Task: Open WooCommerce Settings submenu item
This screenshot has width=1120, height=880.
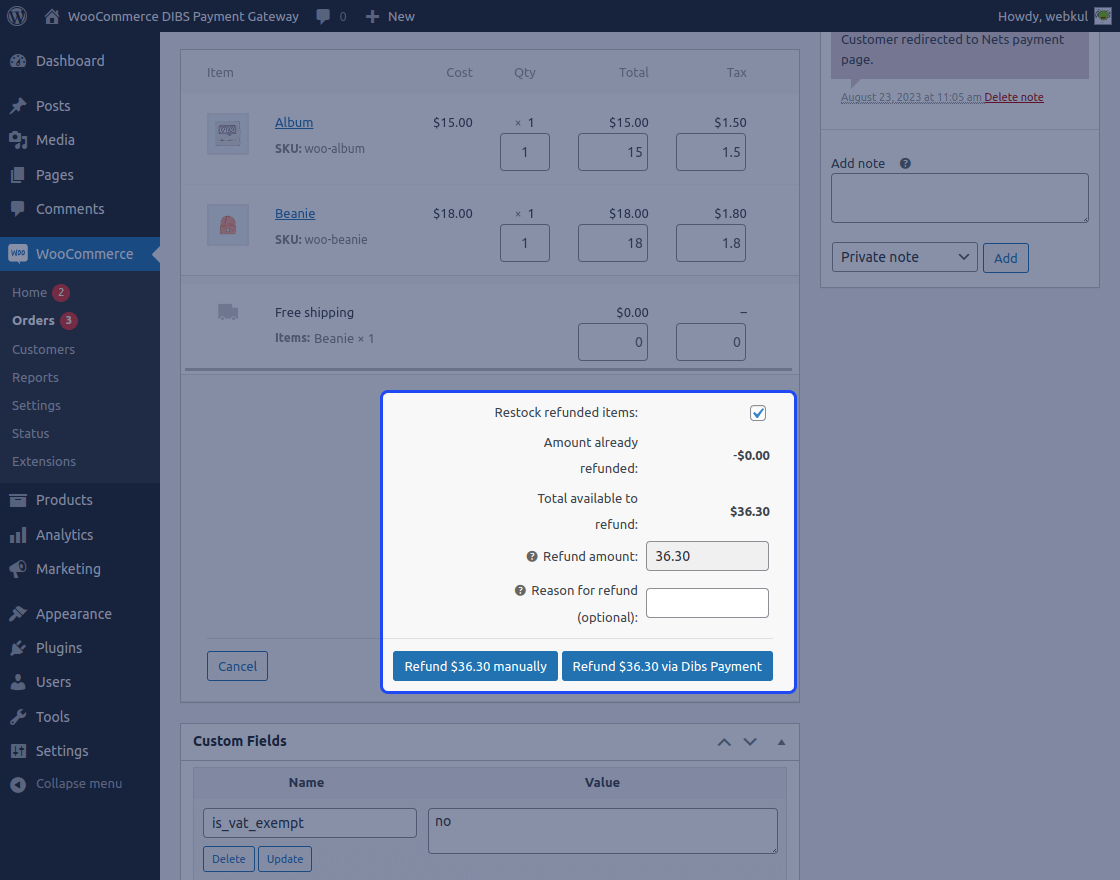Action: coord(36,405)
